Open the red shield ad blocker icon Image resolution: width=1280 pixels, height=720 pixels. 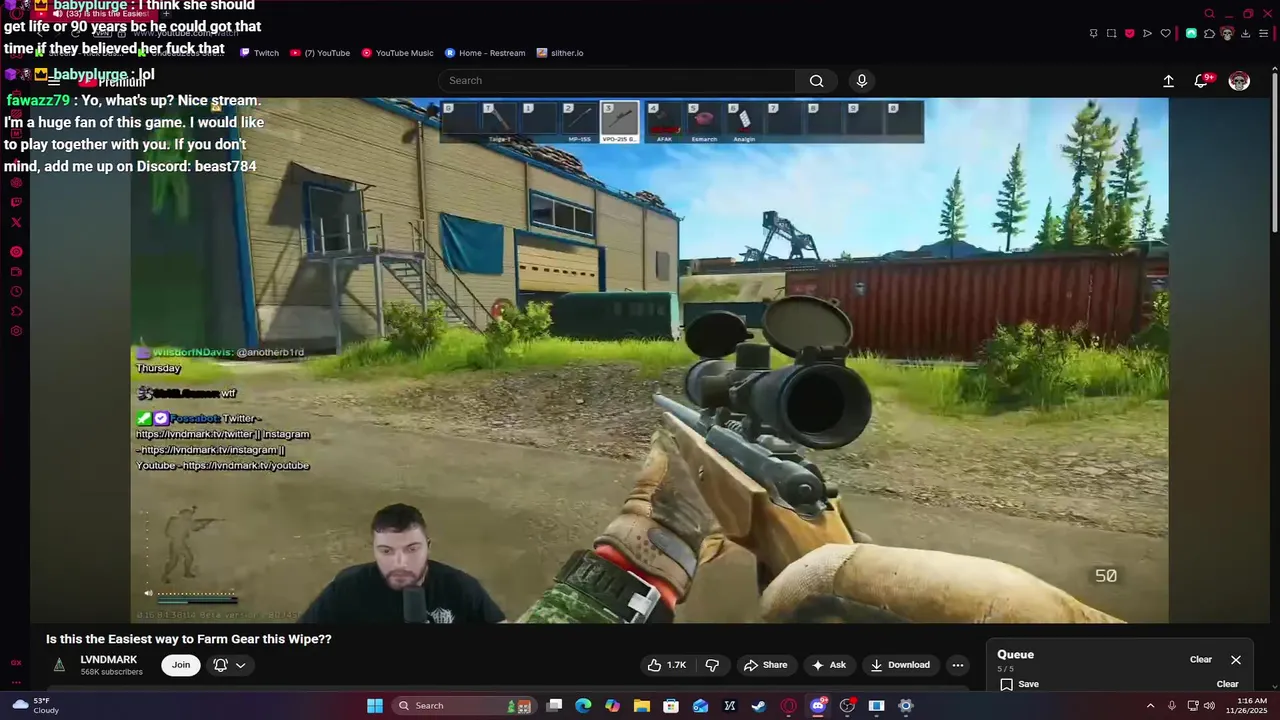[1129, 33]
